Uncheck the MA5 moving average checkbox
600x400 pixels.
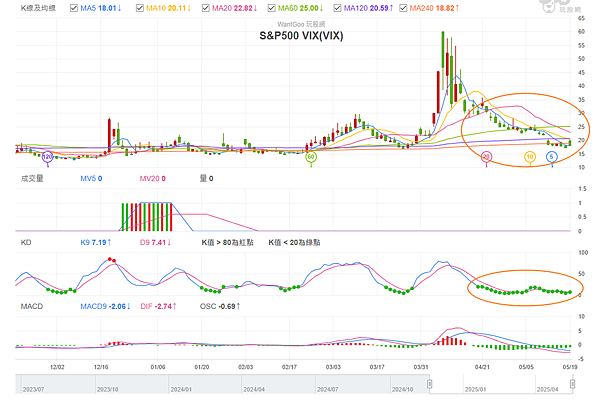(x=74, y=8)
